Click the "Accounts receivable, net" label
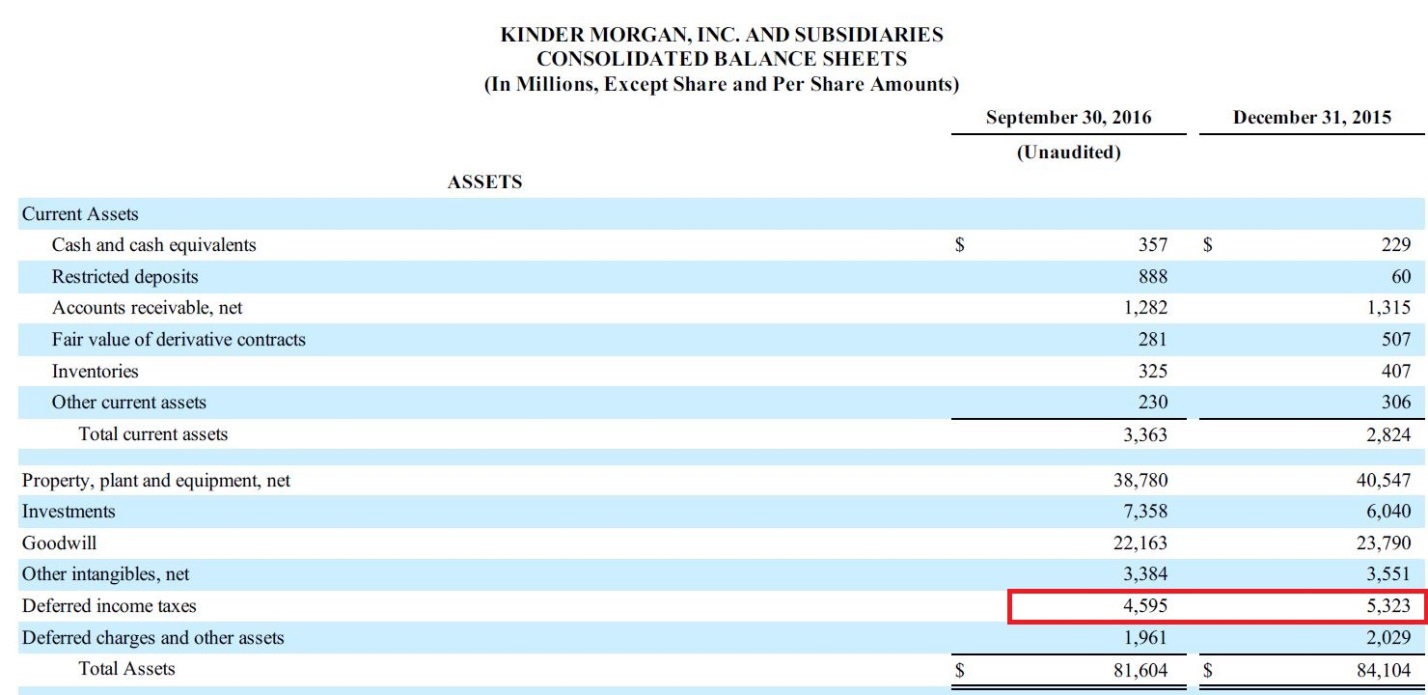 click(147, 308)
